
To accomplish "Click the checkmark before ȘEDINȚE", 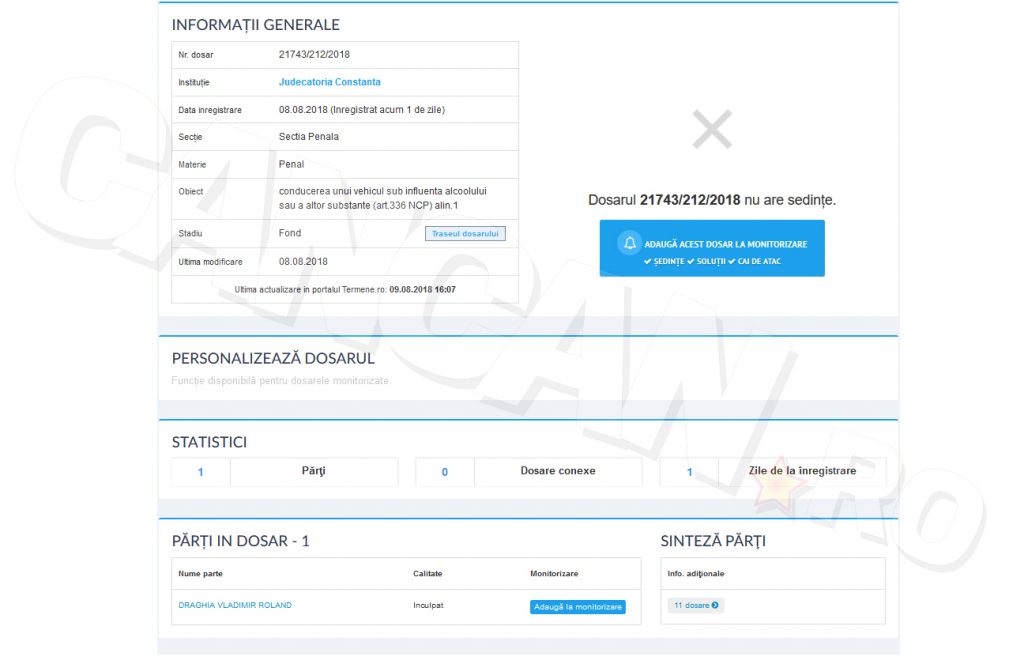I will point(648,261).
